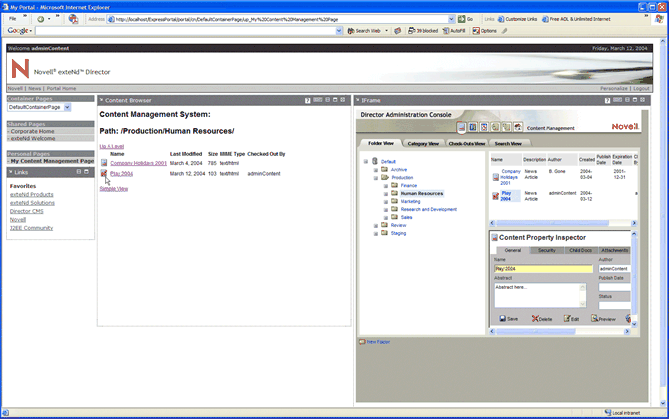
Task: Minimize the Links portlet
Action: (79, 172)
